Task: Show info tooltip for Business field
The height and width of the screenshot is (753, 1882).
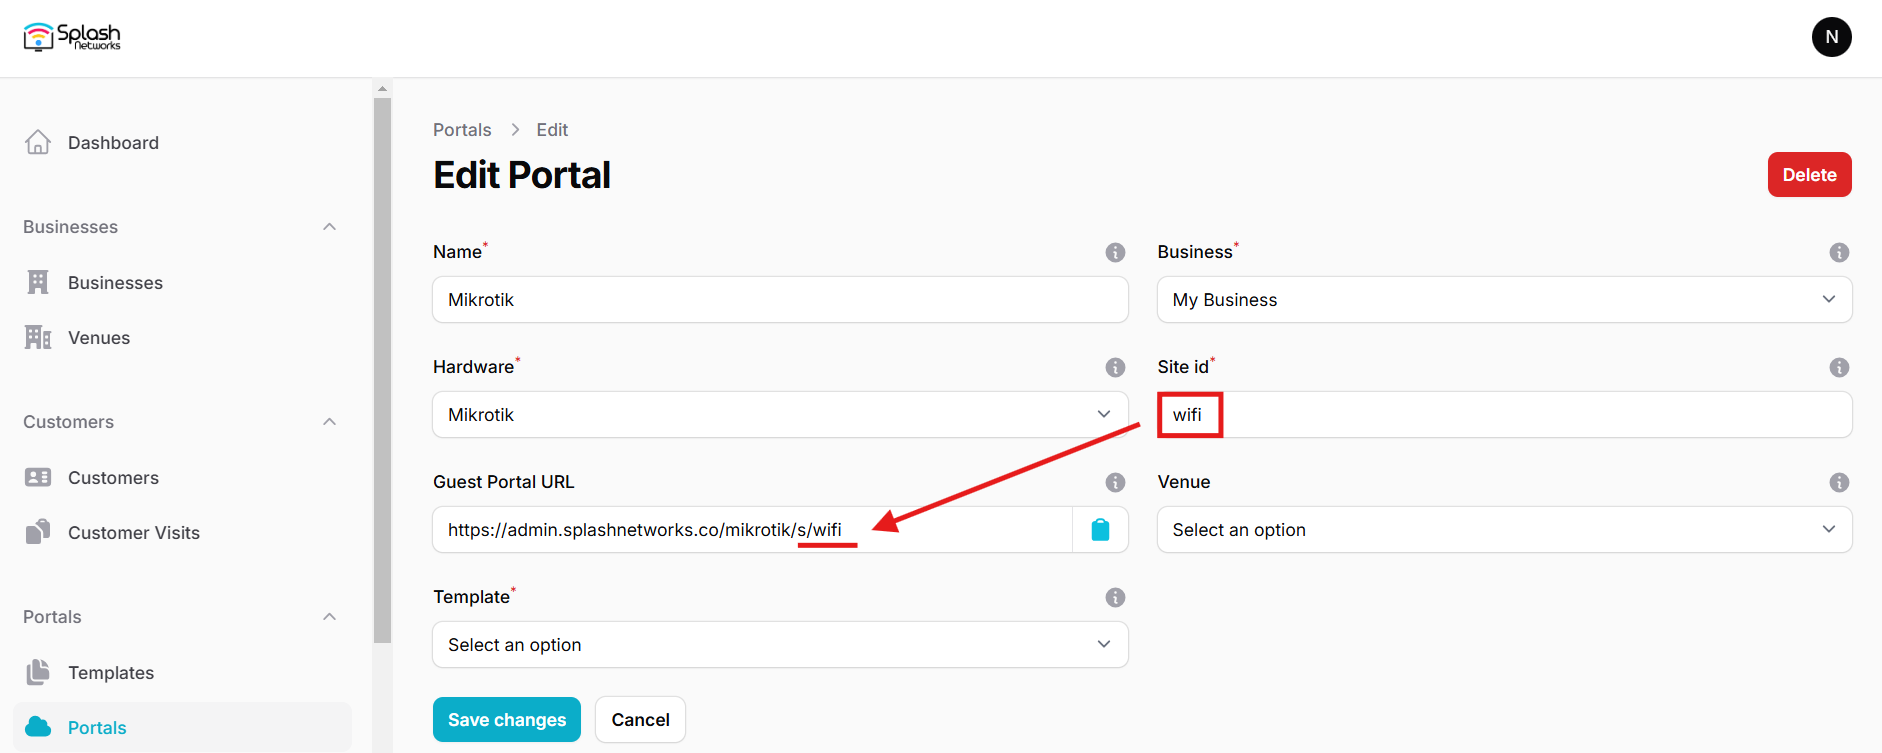Action: point(1839,252)
